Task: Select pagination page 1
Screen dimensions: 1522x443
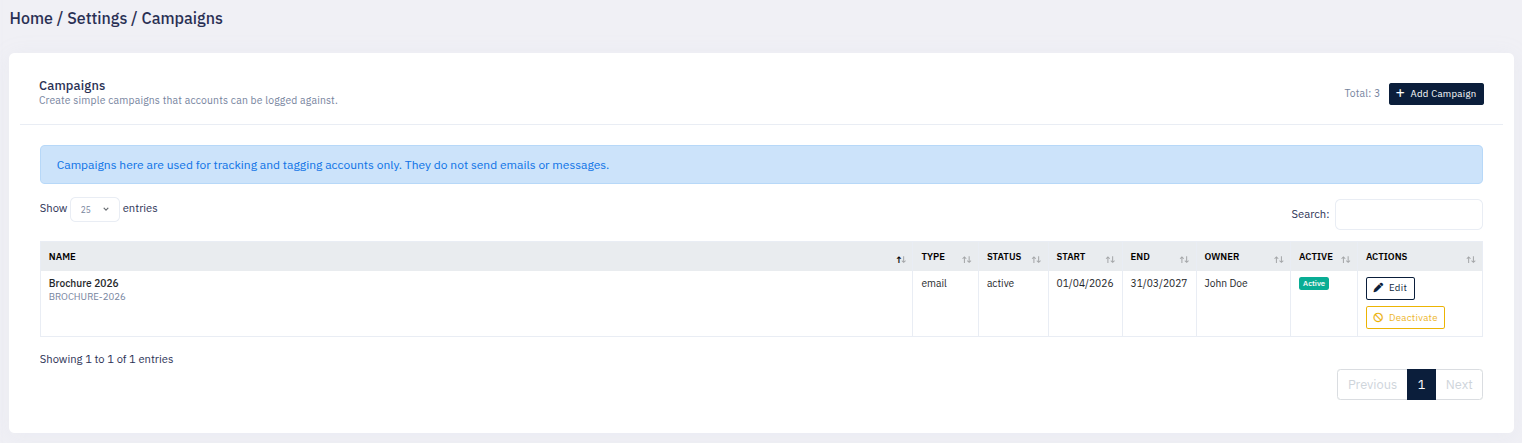Action: (x=1421, y=385)
